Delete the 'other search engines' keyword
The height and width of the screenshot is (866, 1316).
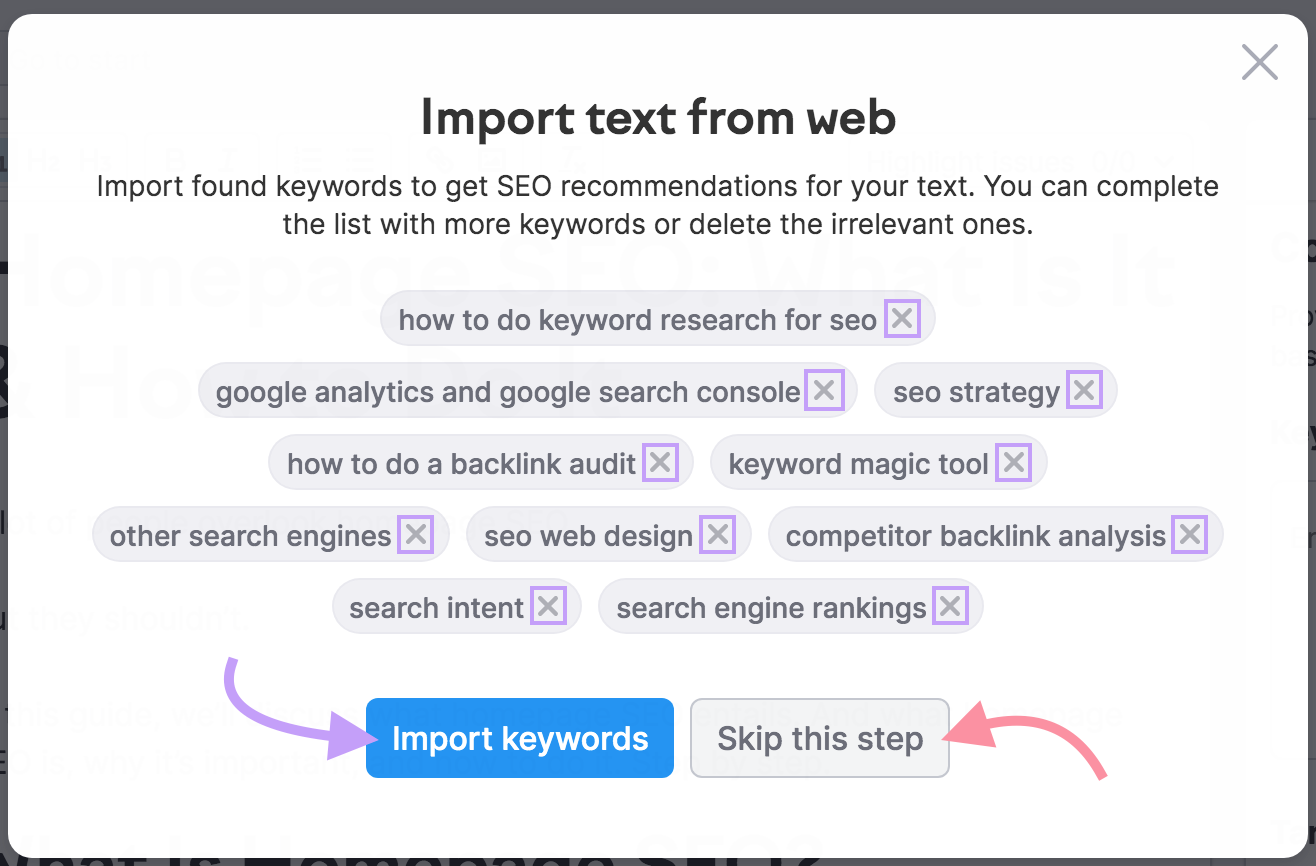[x=416, y=536]
